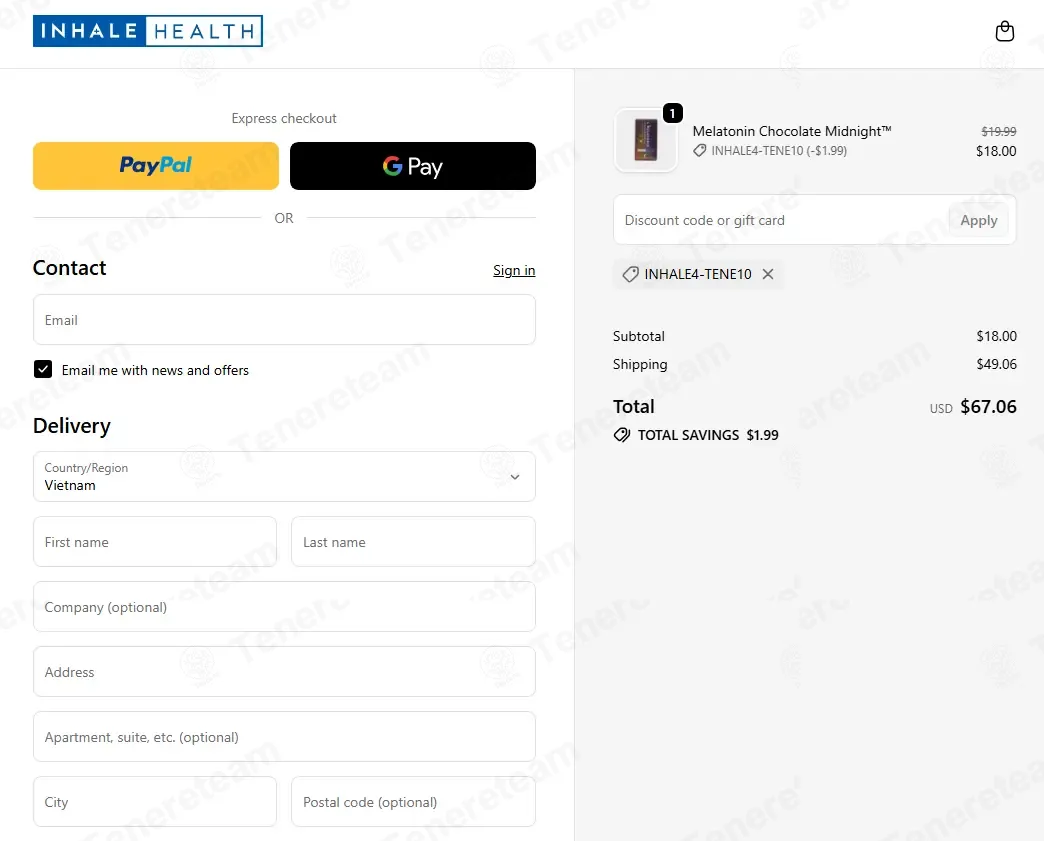The height and width of the screenshot is (841, 1044).
Task: Click the Shipping cost $49.06
Action: pos(996,364)
